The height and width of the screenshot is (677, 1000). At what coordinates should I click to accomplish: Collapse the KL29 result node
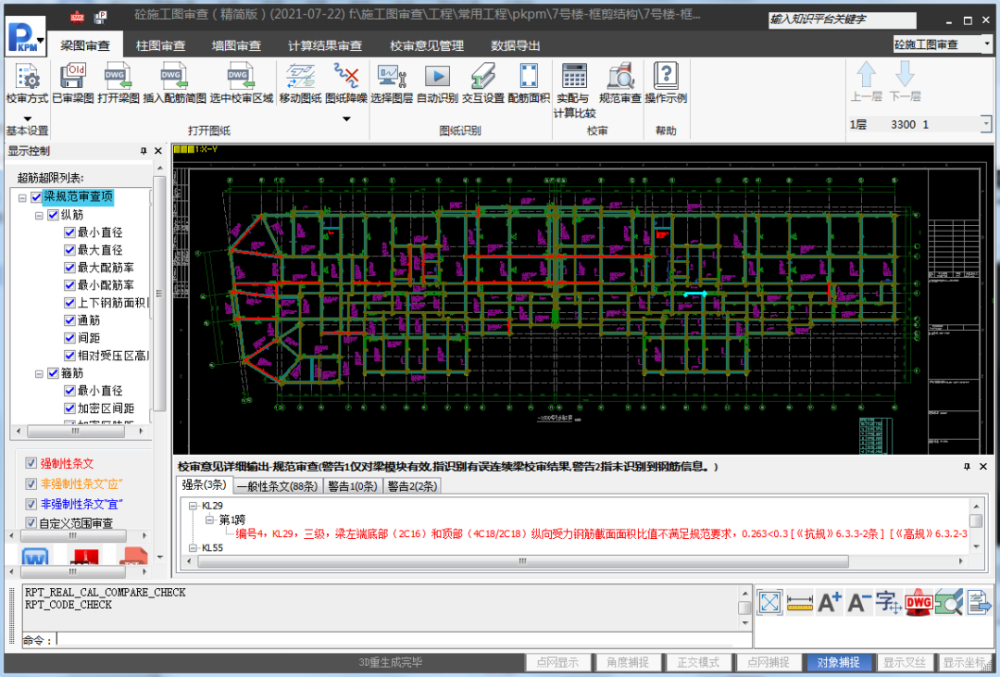click(x=193, y=506)
